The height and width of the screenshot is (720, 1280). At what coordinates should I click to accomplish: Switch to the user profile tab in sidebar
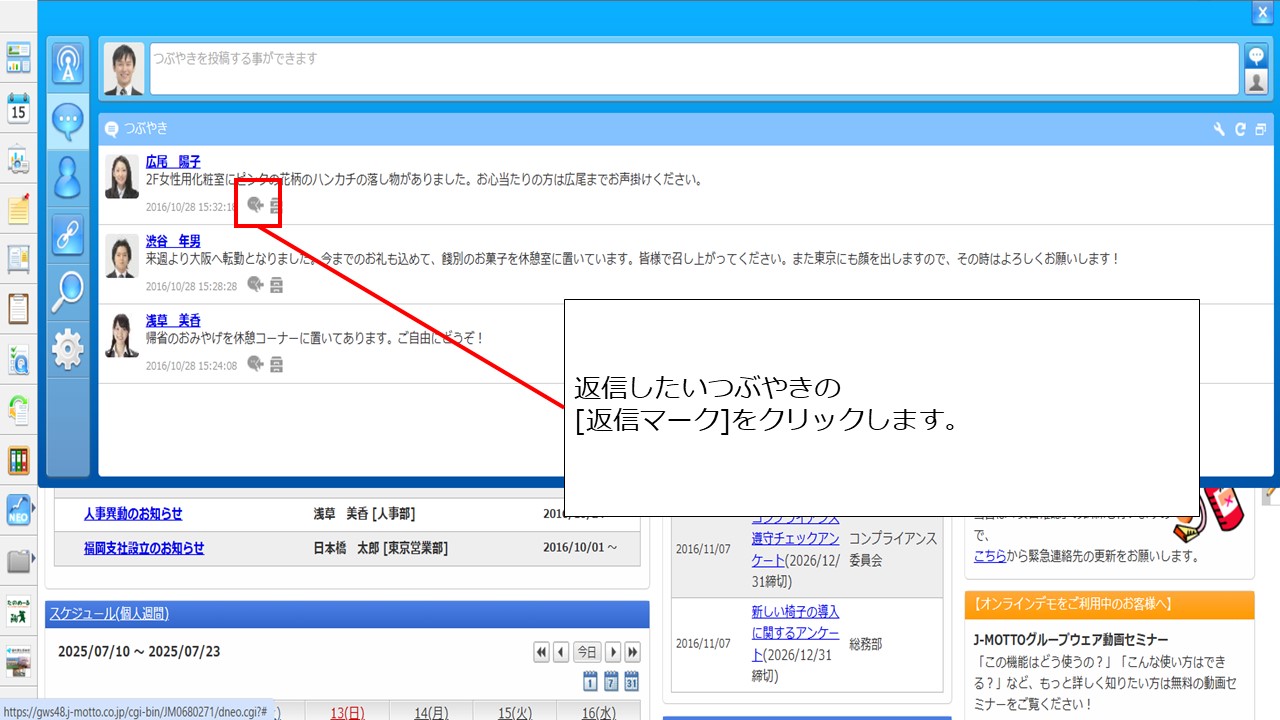68,177
